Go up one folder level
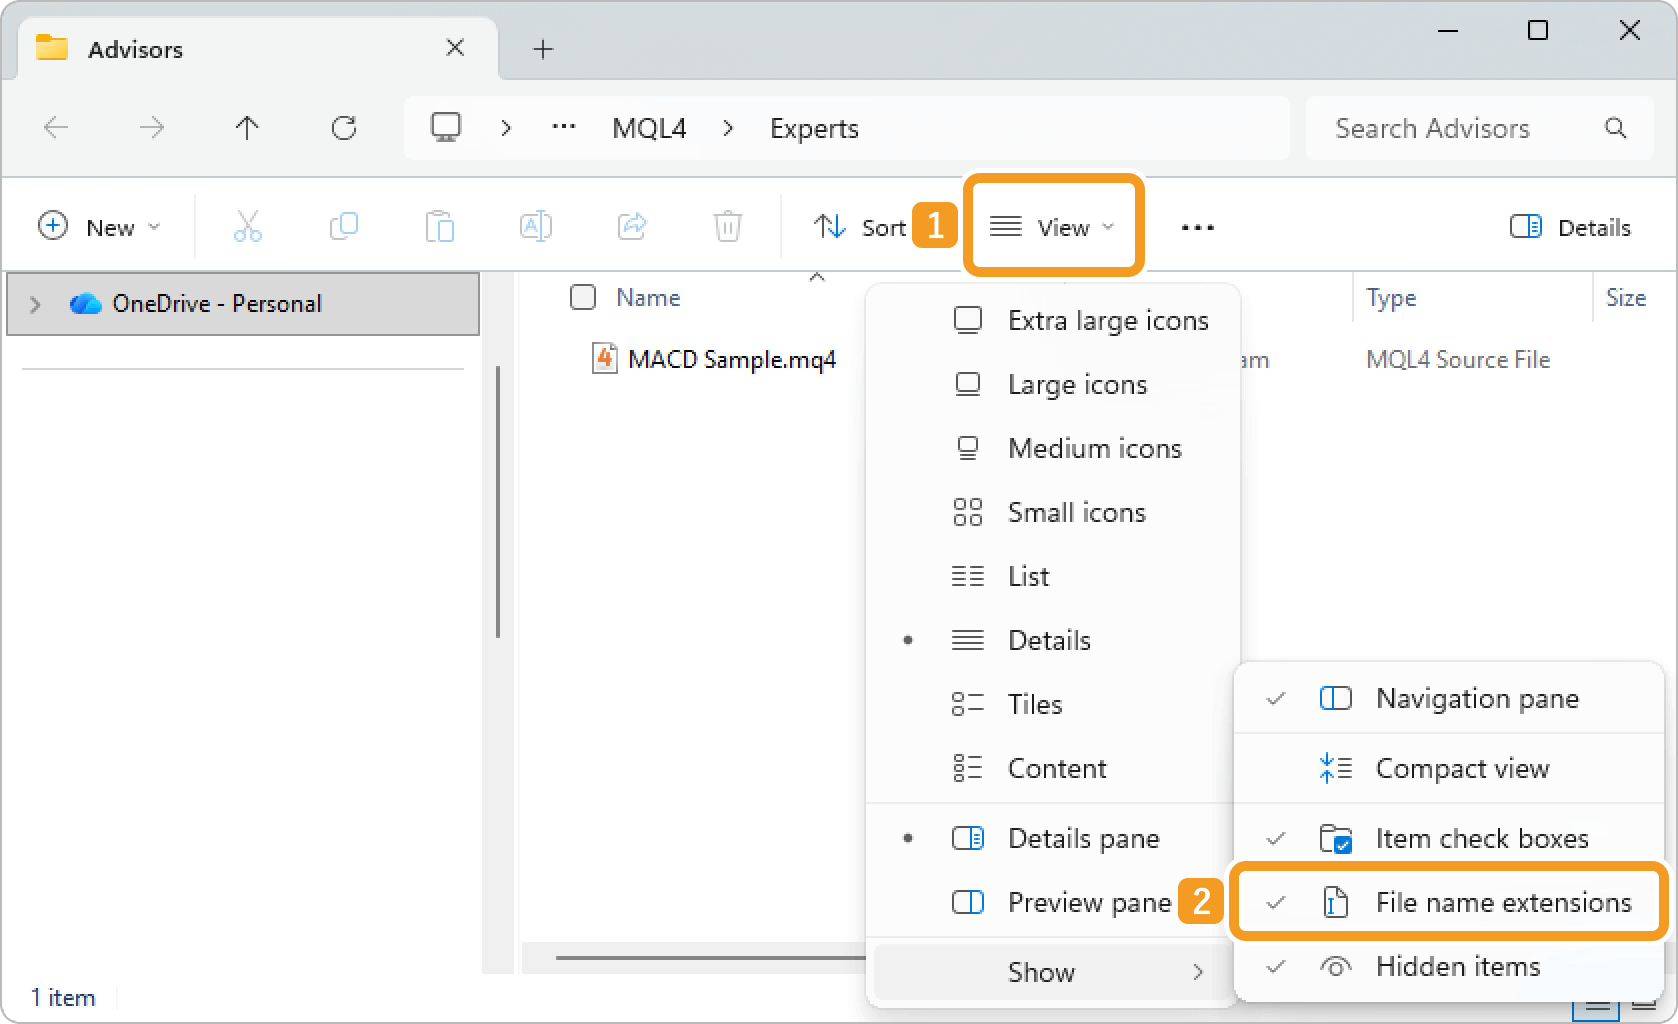1678x1024 pixels. click(x=247, y=128)
